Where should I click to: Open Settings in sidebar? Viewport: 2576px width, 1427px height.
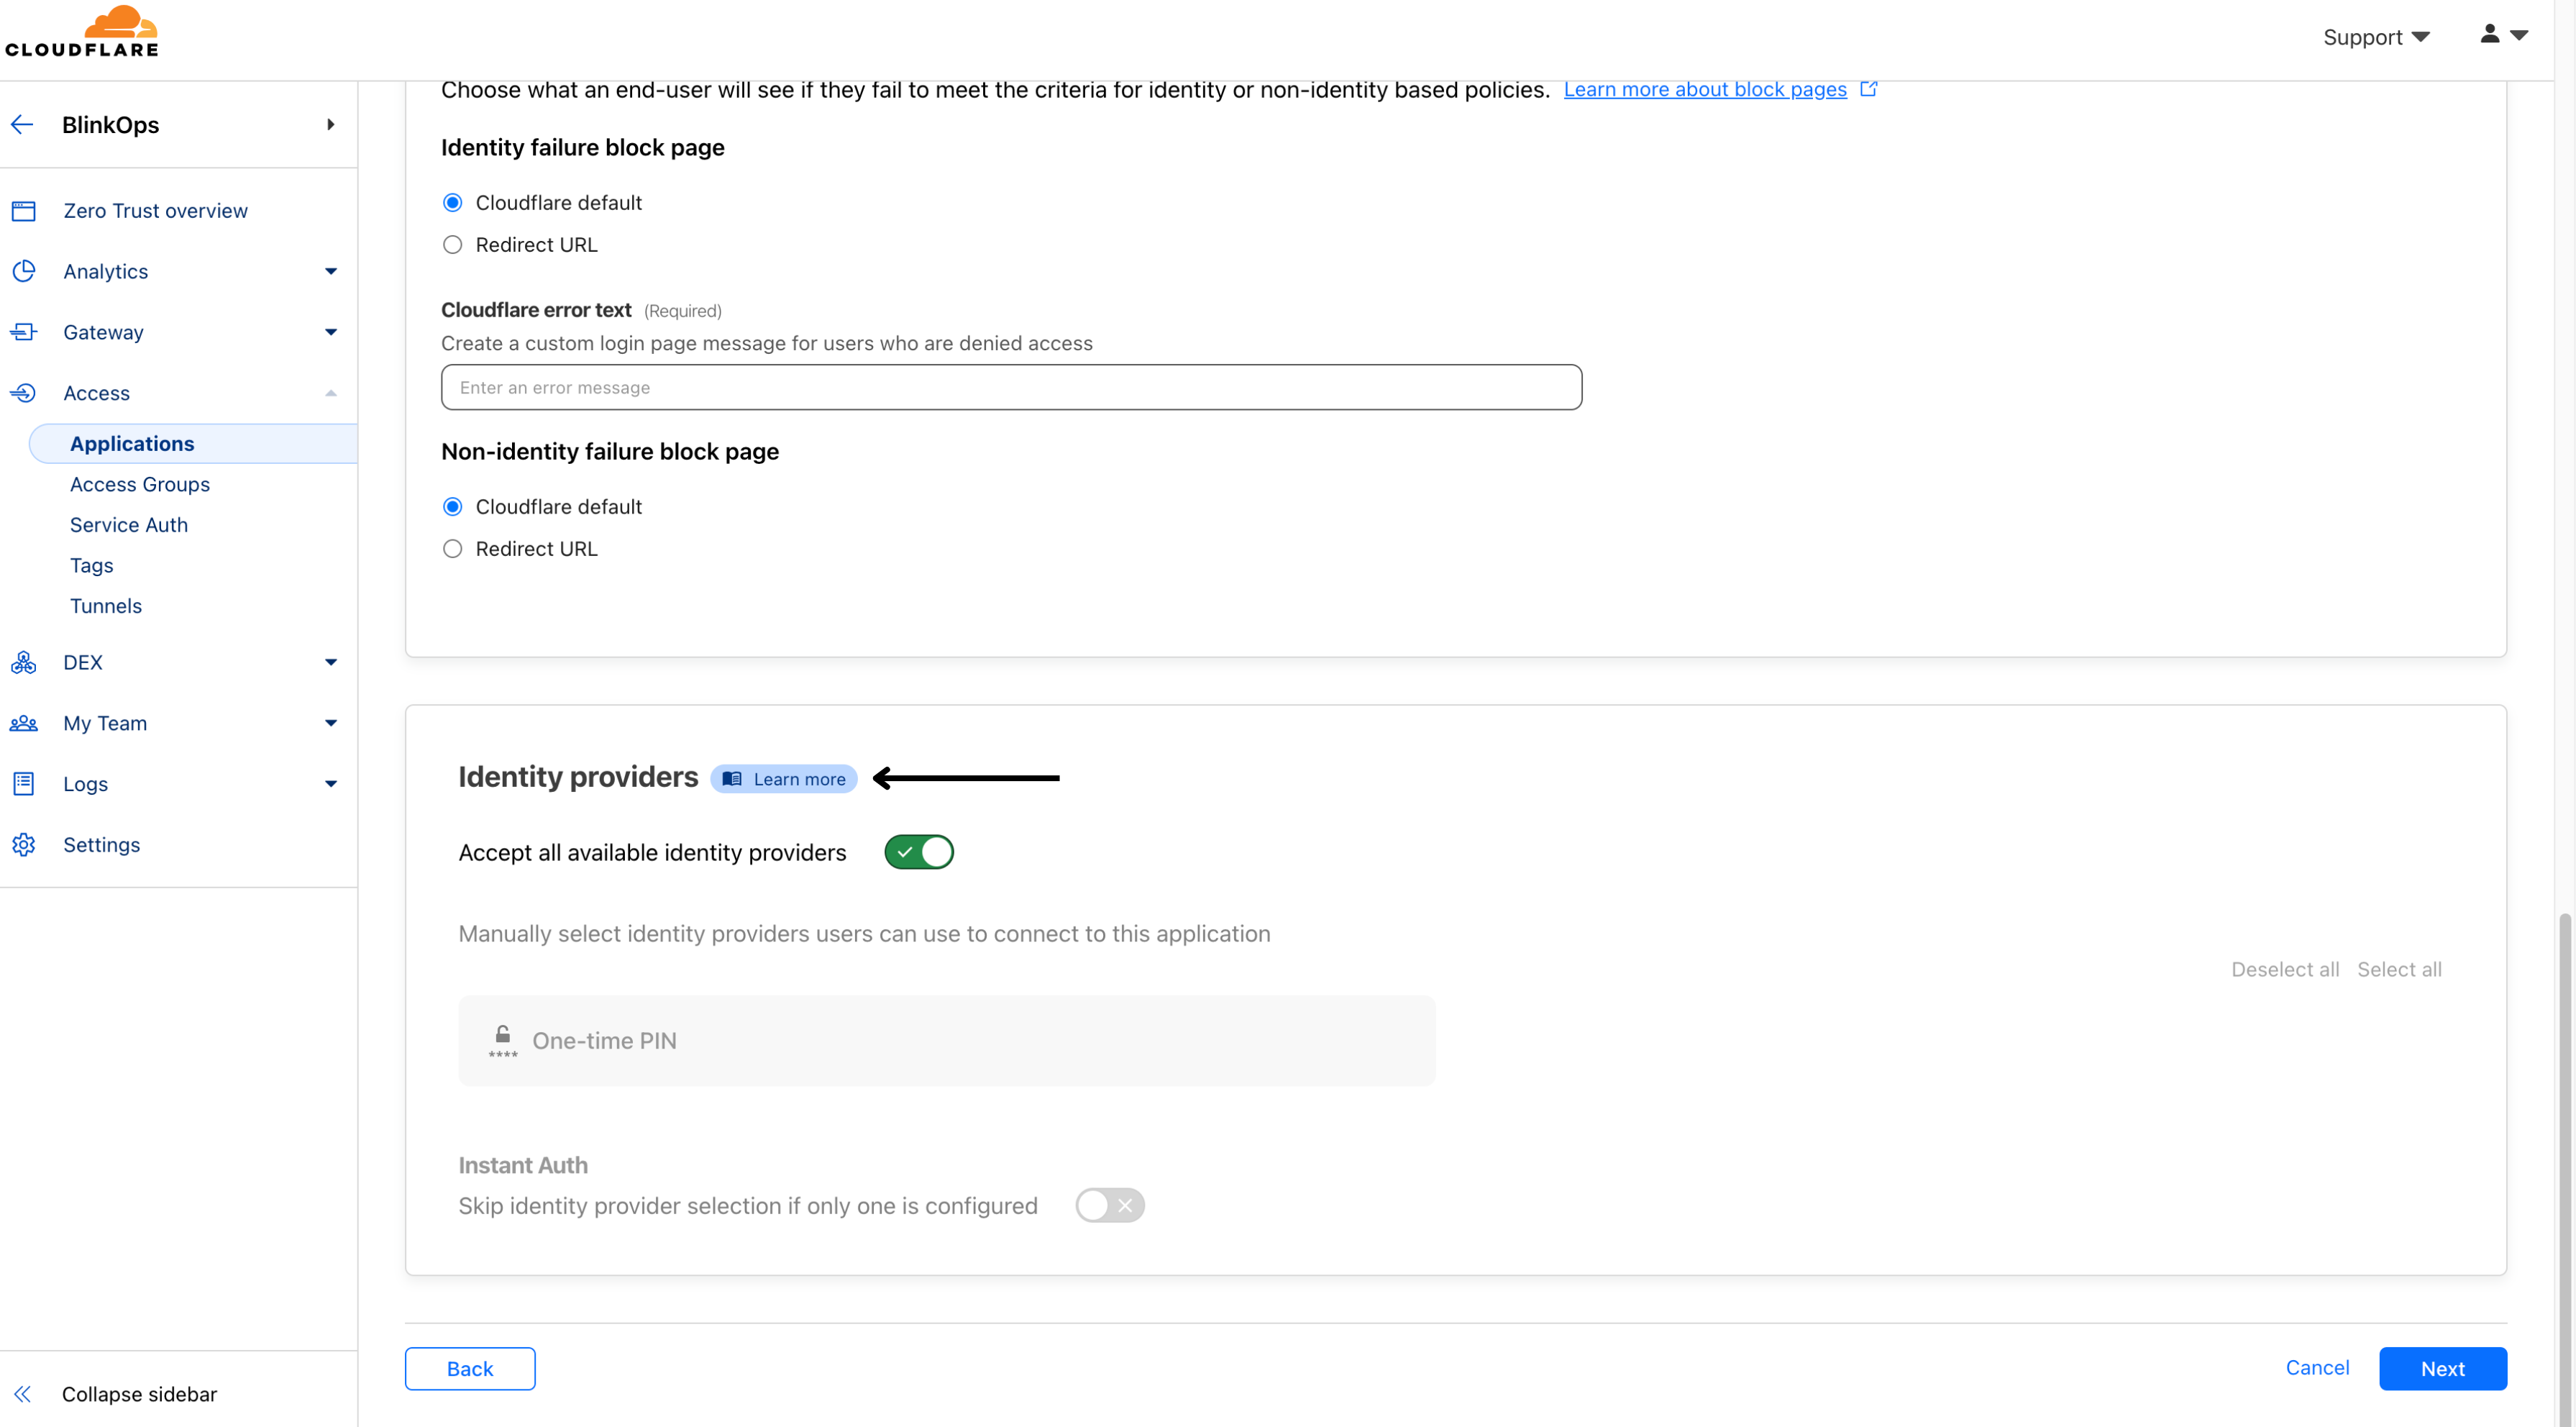click(101, 845)
